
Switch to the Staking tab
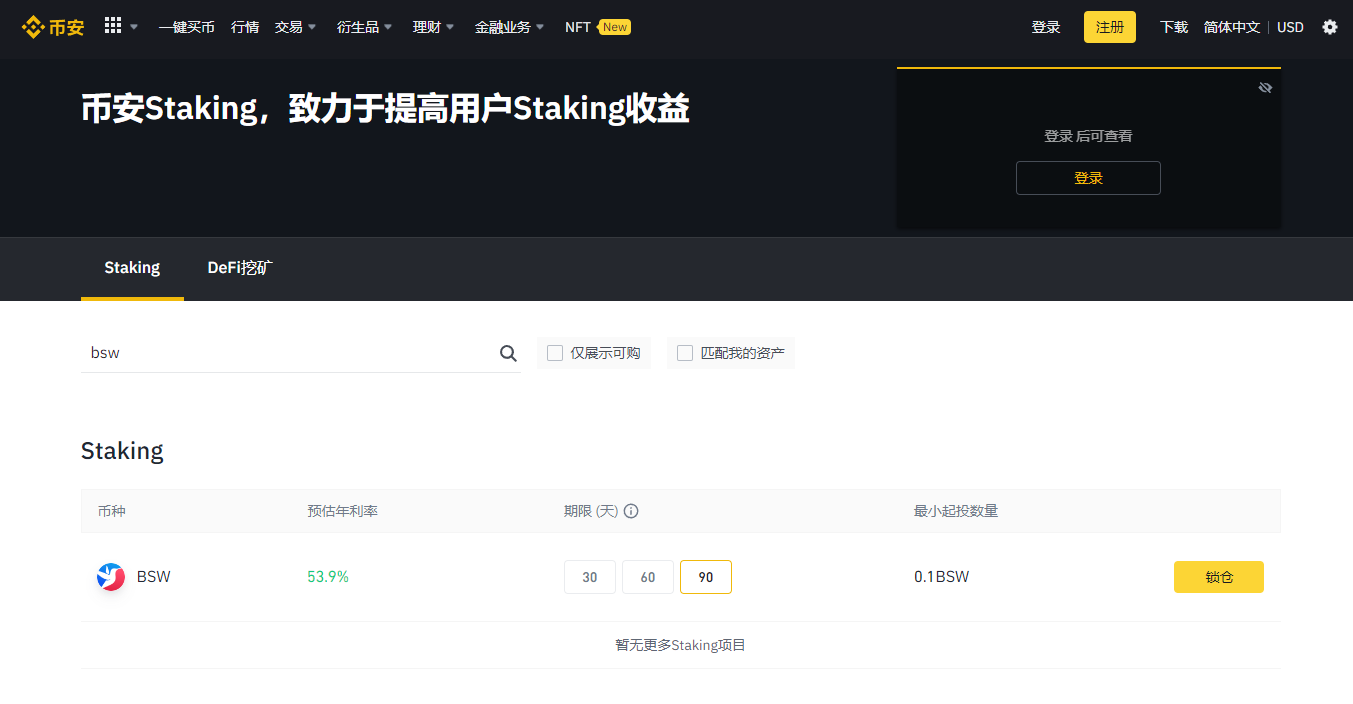click(132, 268)
